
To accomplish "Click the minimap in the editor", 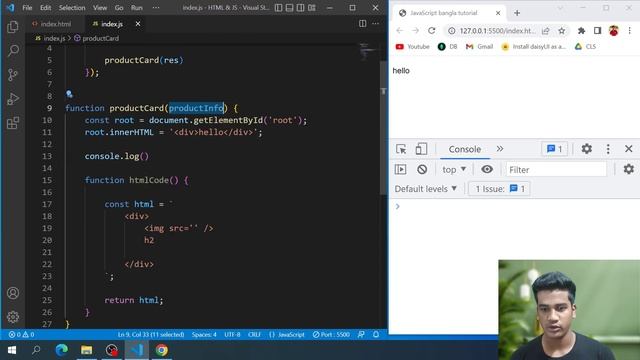I will (x=369, y=53).
